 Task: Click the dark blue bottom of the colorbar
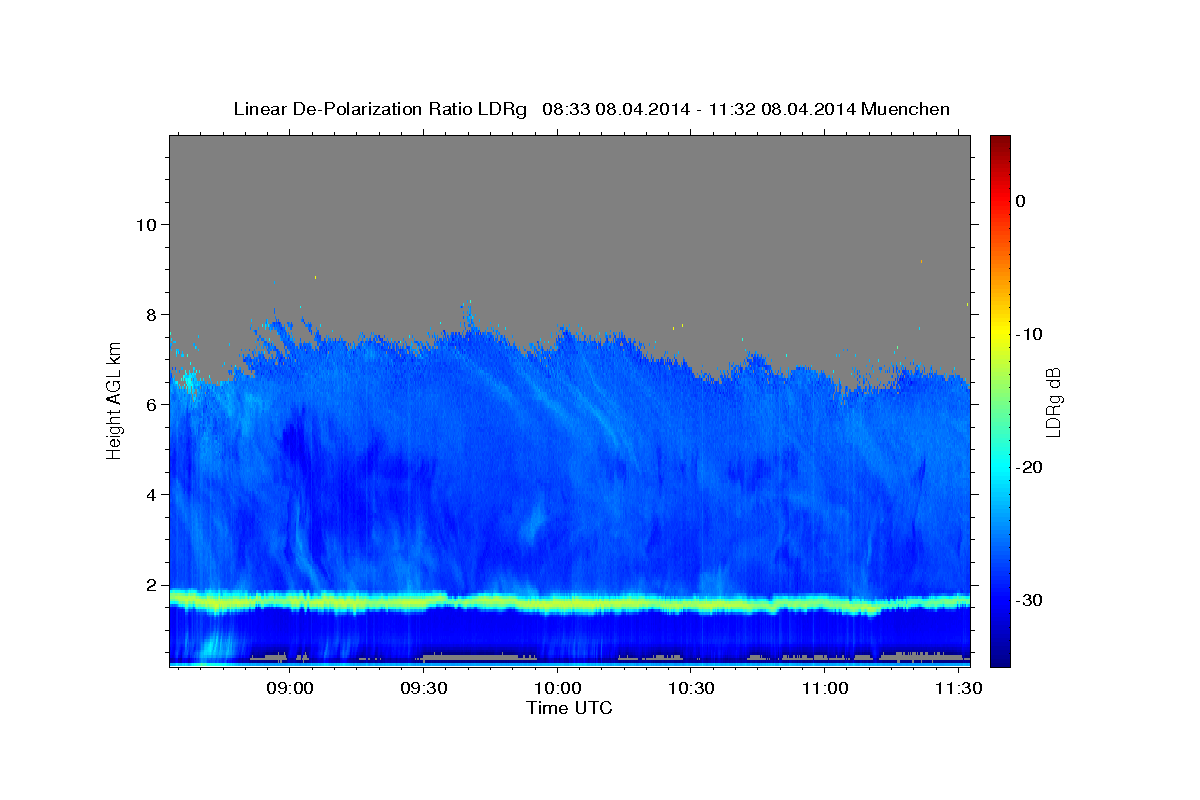point(999,650)
